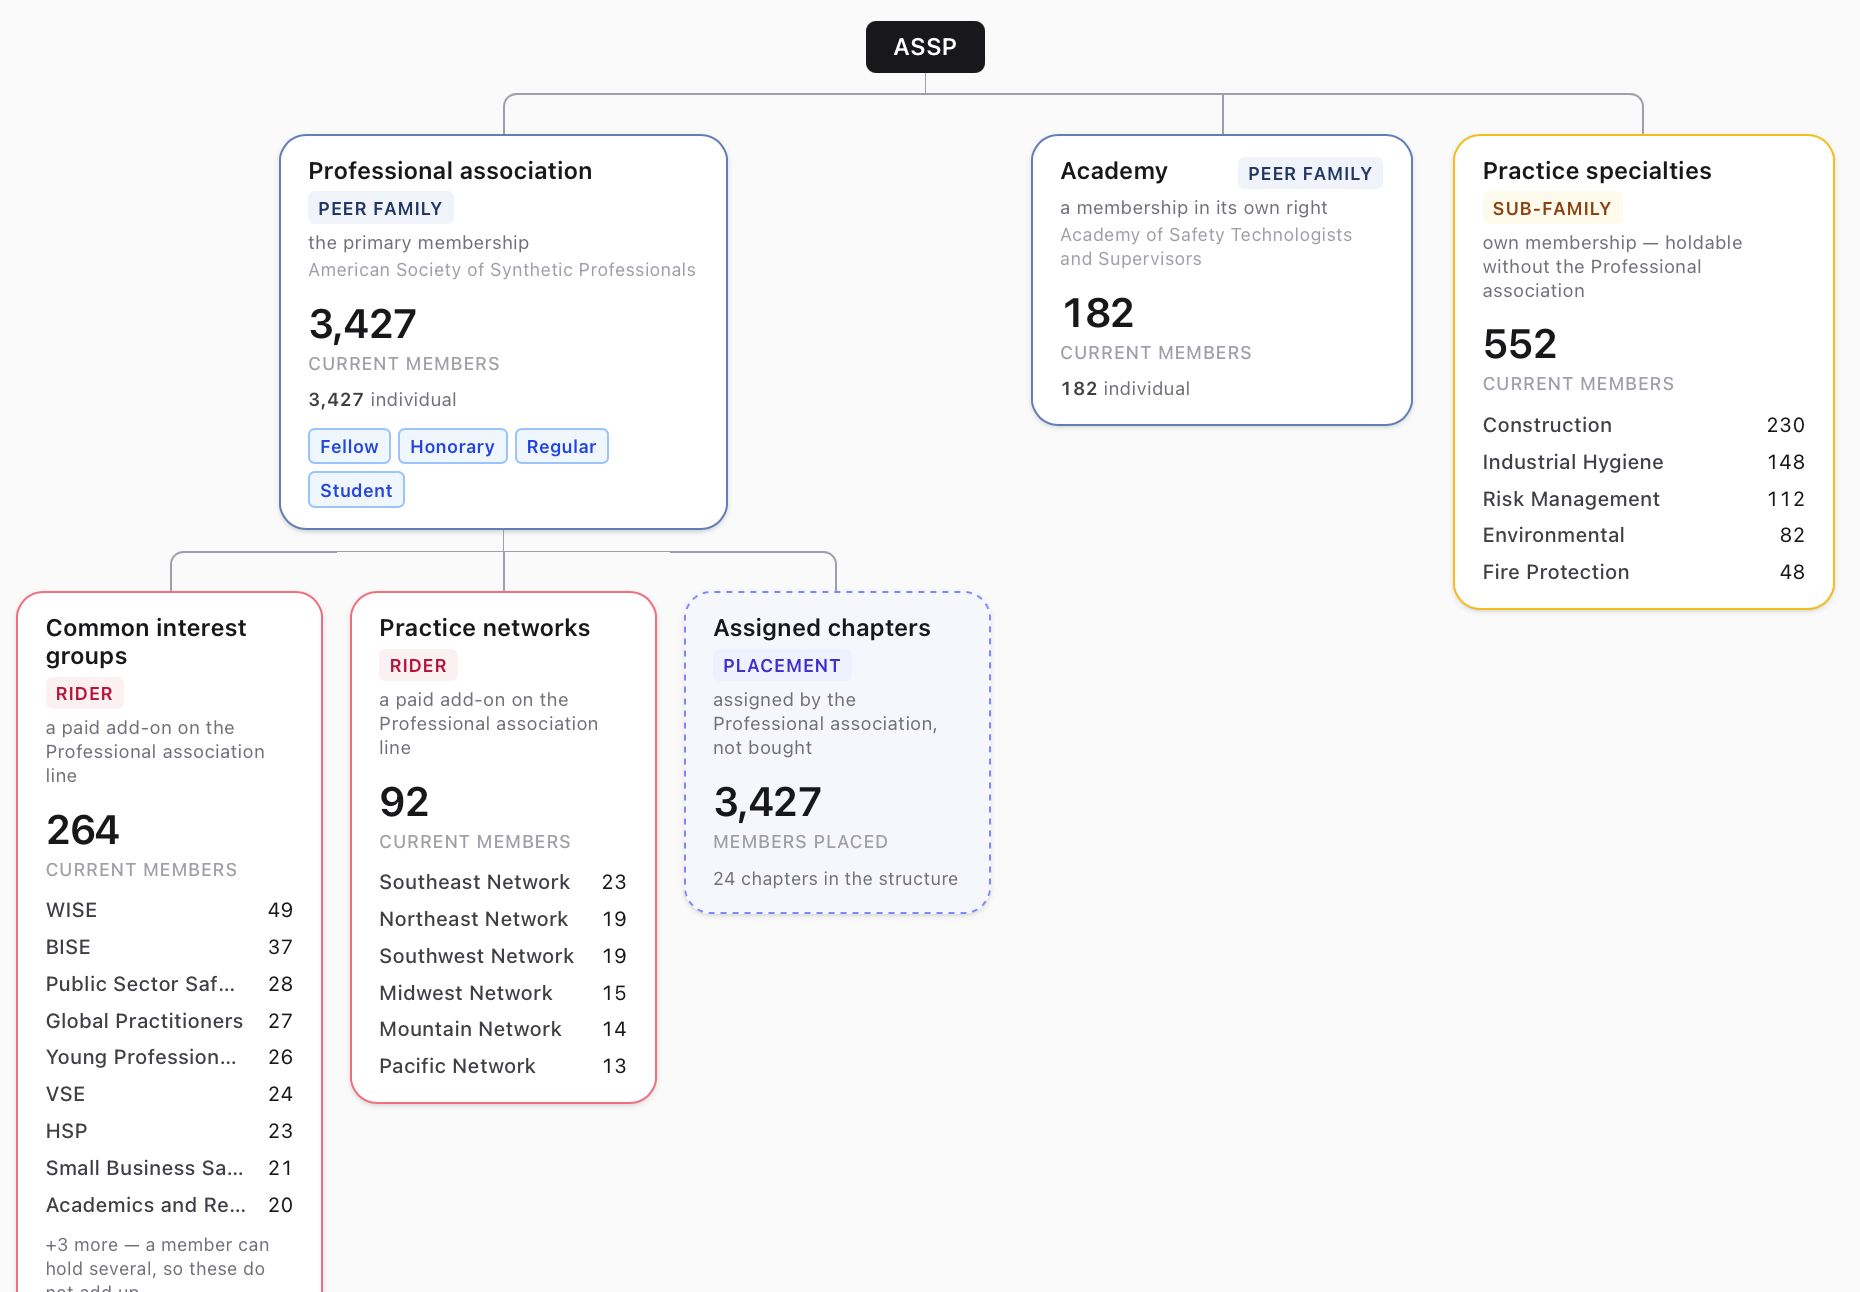Image resolution: width=1860 pixels, height=1292 pixels.
Task: Open the Professional association card title
Action: (450, 171)
